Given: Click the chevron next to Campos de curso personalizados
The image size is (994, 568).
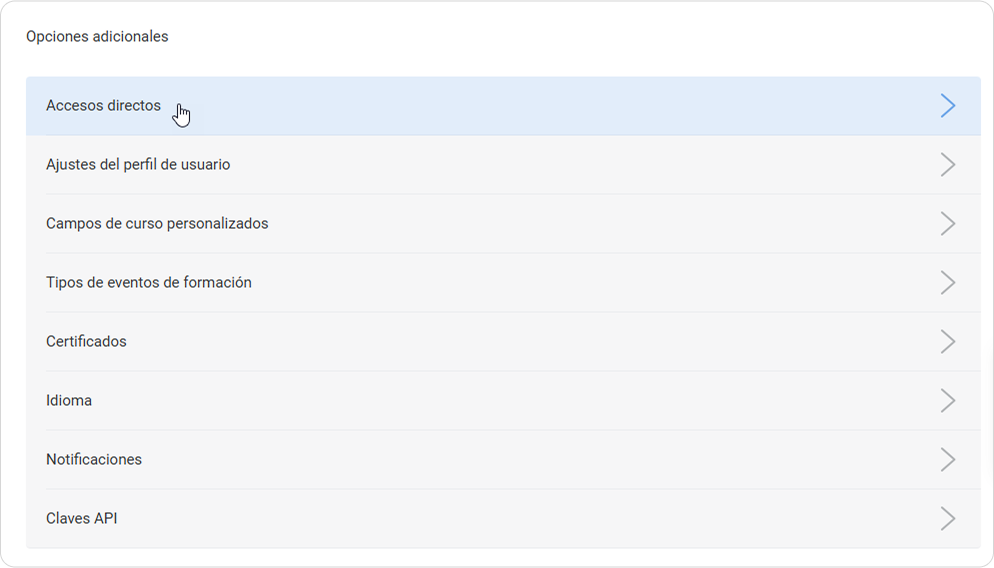Looking at the screenshot, I should tap(947, 224).
